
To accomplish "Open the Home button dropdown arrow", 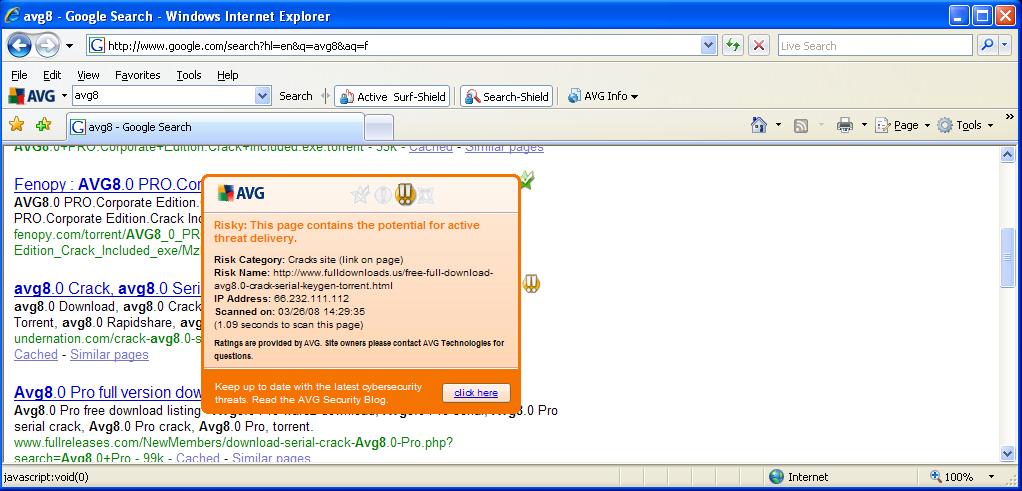I will click(778, 125).
